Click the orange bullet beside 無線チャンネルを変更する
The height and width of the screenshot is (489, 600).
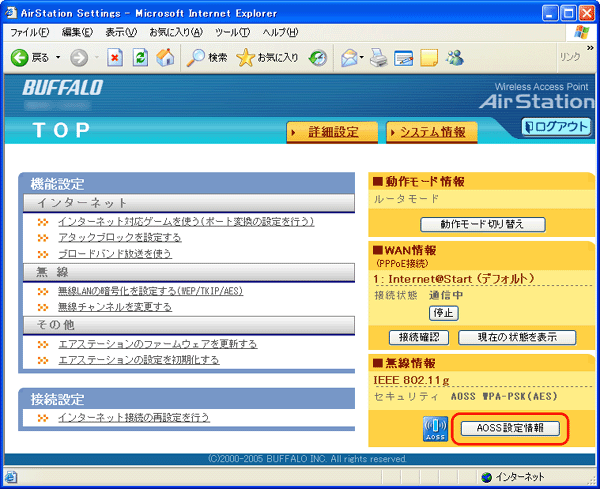[43, 307]
